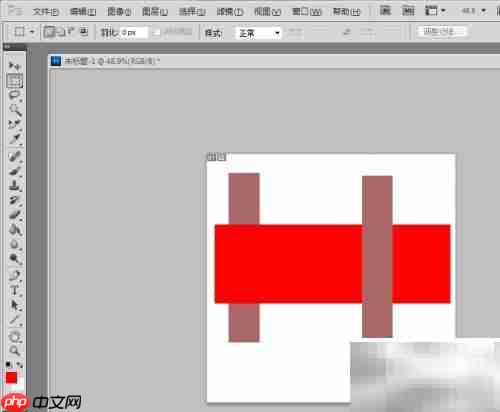Launch Bridge from the application bar

385,11
